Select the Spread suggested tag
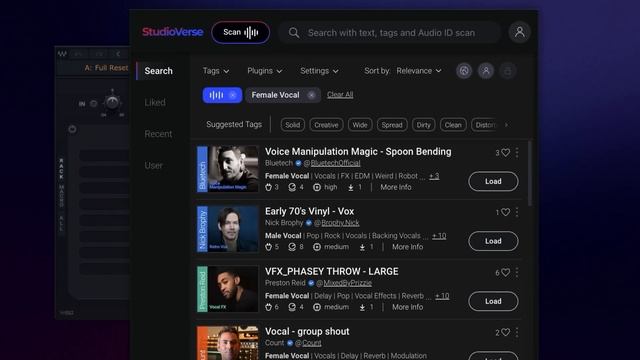Image resolution: width=640 pixels, height=360 pixels. pyautogui.click(x=392, y=125)
